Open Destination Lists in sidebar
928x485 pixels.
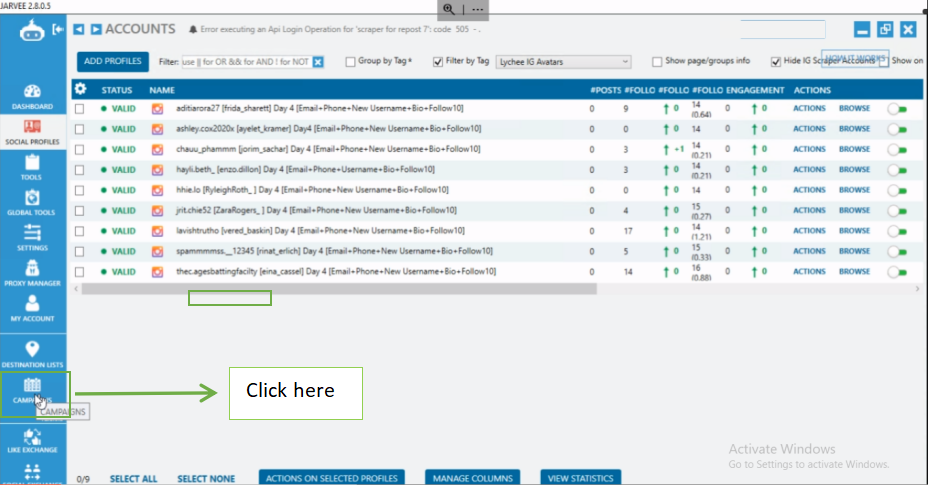coord(32,355)
